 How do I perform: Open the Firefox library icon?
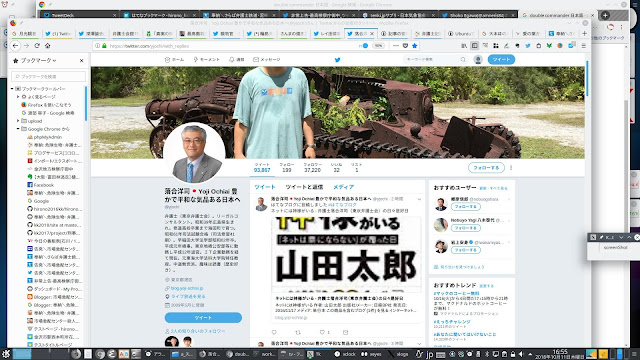click(464, 46)
